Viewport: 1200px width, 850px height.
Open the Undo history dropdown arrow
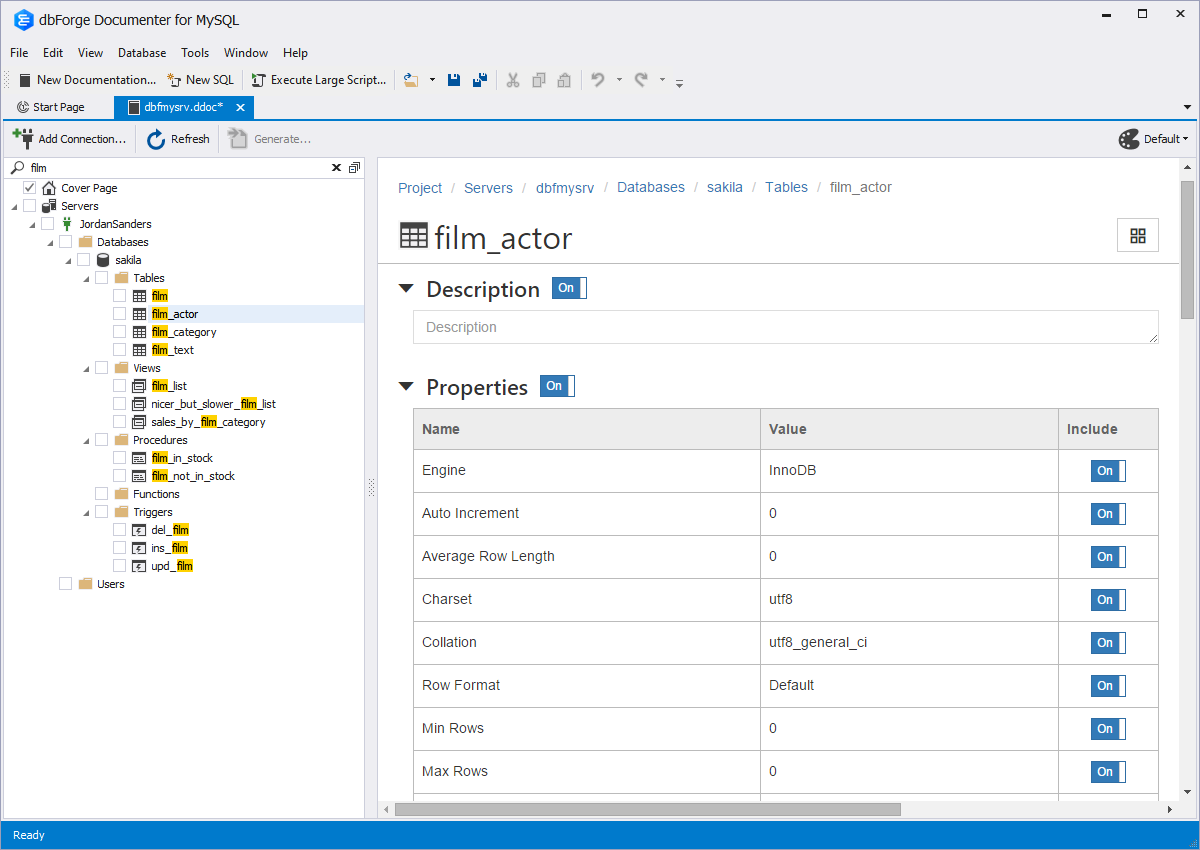pyautogui.click(x=619, y=80)
